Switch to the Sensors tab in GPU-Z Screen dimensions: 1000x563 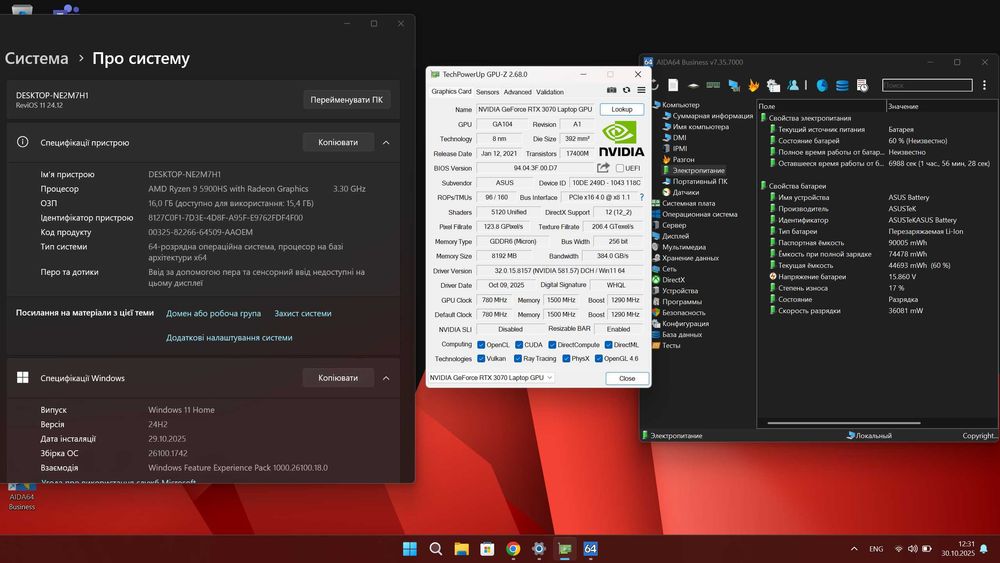pos(487,92)
